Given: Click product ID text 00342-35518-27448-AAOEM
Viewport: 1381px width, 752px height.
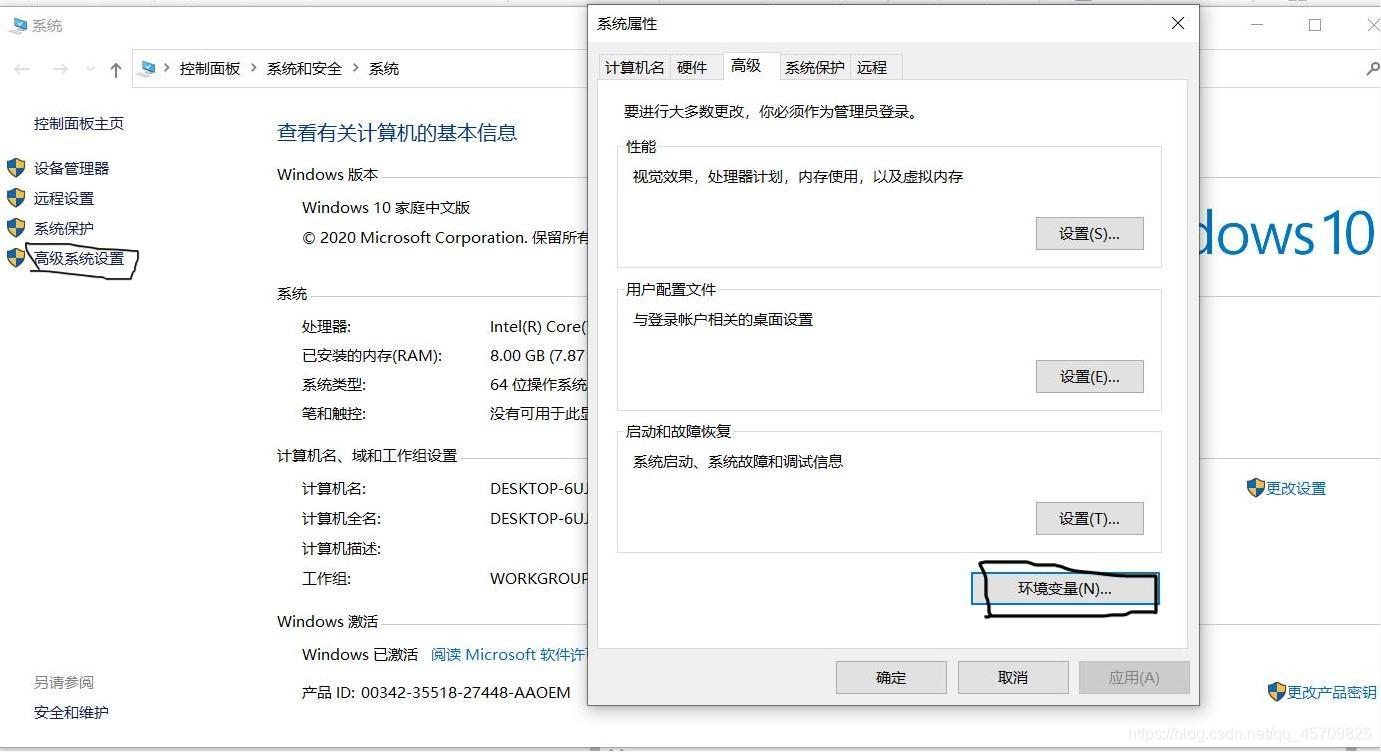Looking at the screenshot, I should [x=466, y=693].
